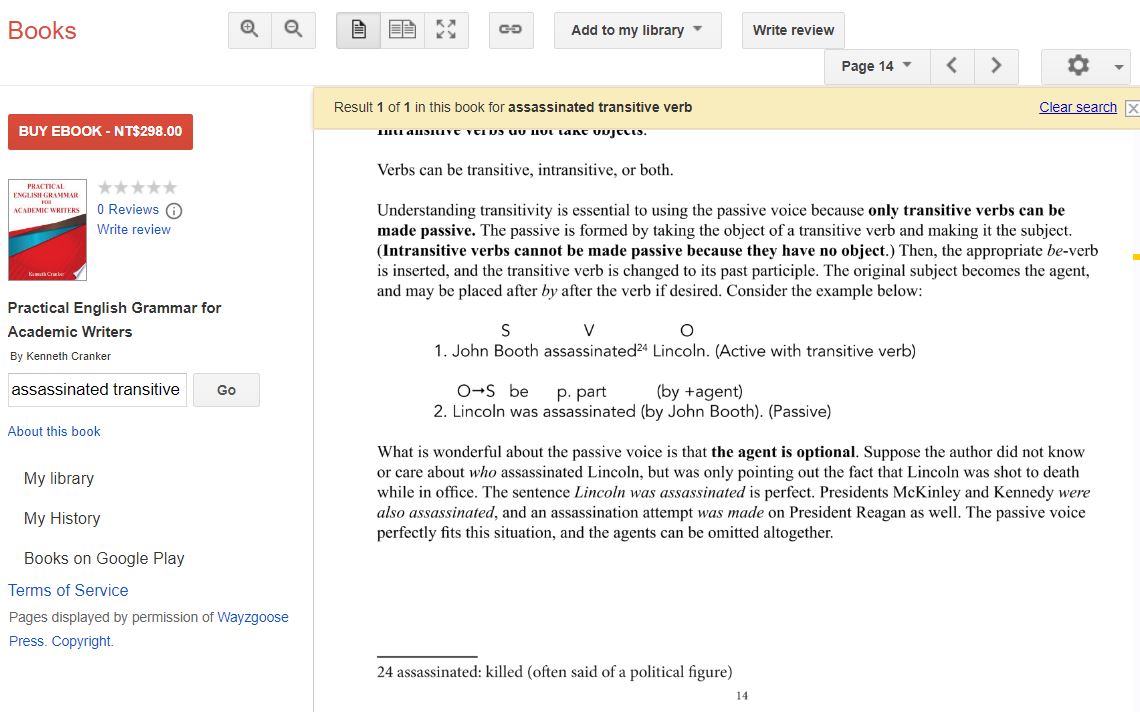The width and height of the screenshot is (1140, 712).
Task: Click the zoom in magnifier icon
Action: 250,30
